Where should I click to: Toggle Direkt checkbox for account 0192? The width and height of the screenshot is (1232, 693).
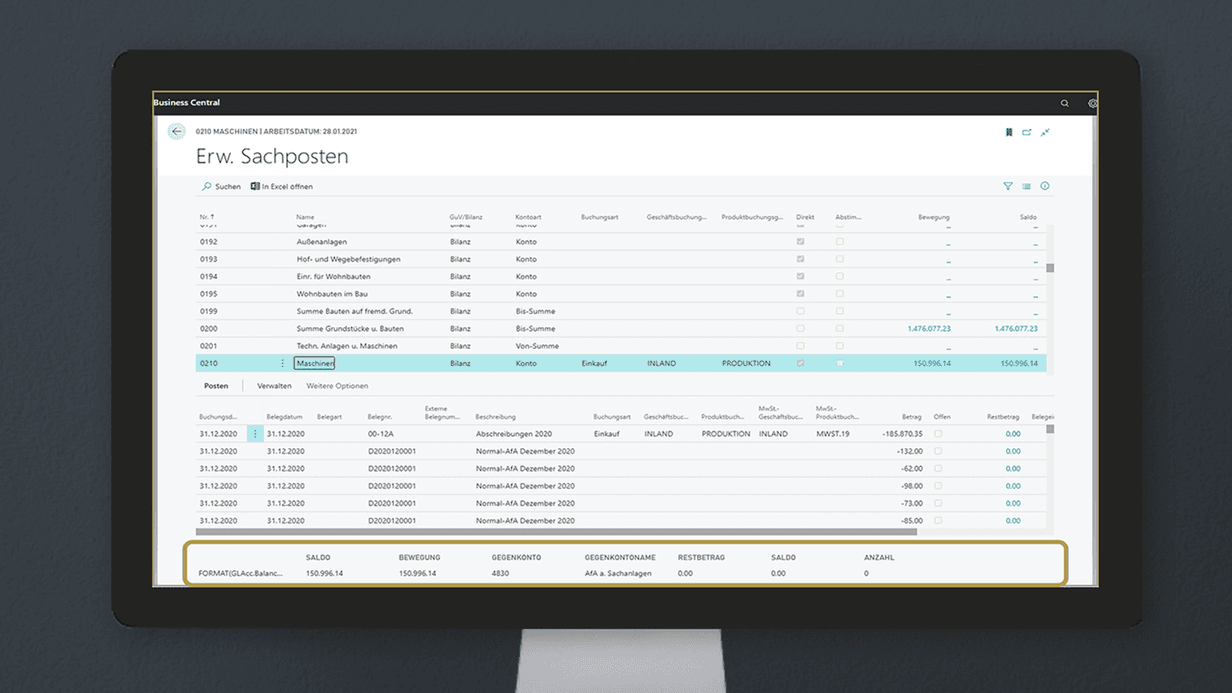(799, 242)
